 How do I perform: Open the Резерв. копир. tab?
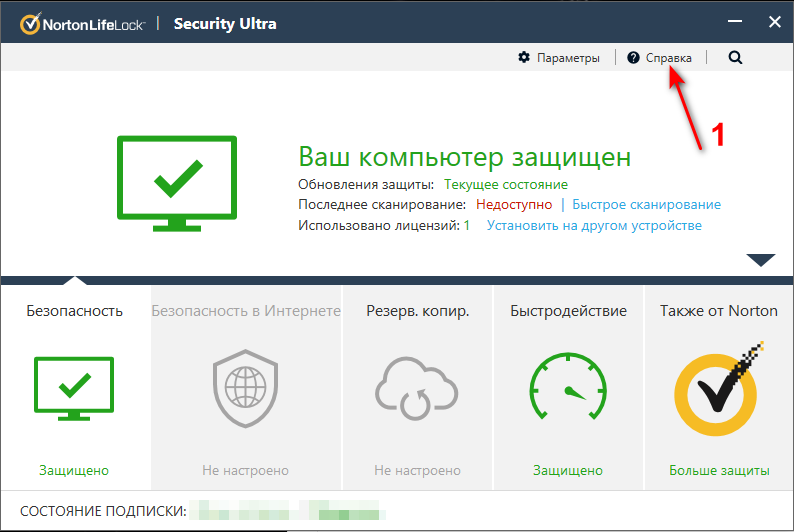coord(417,311)
